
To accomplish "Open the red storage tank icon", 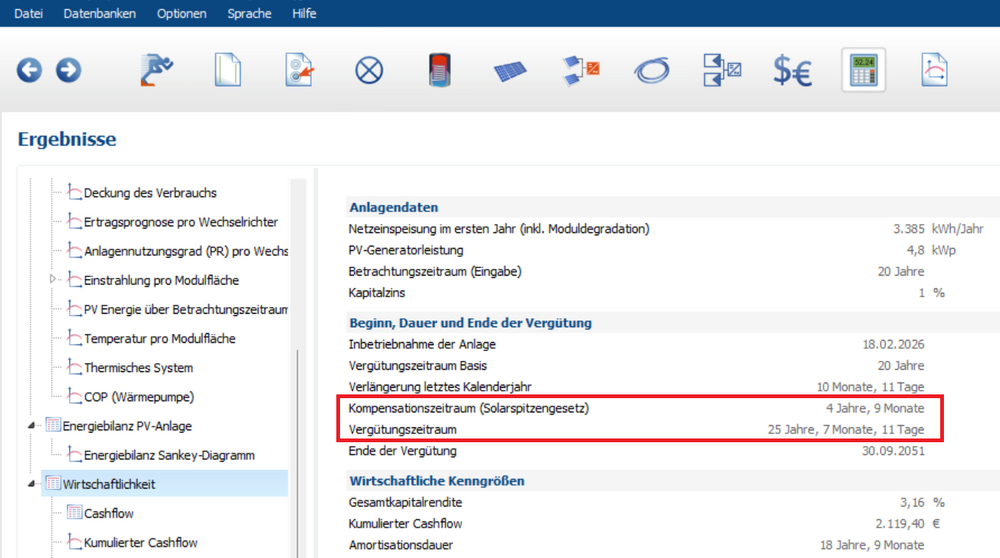I will pyautogui.click(x=440, y=70).
